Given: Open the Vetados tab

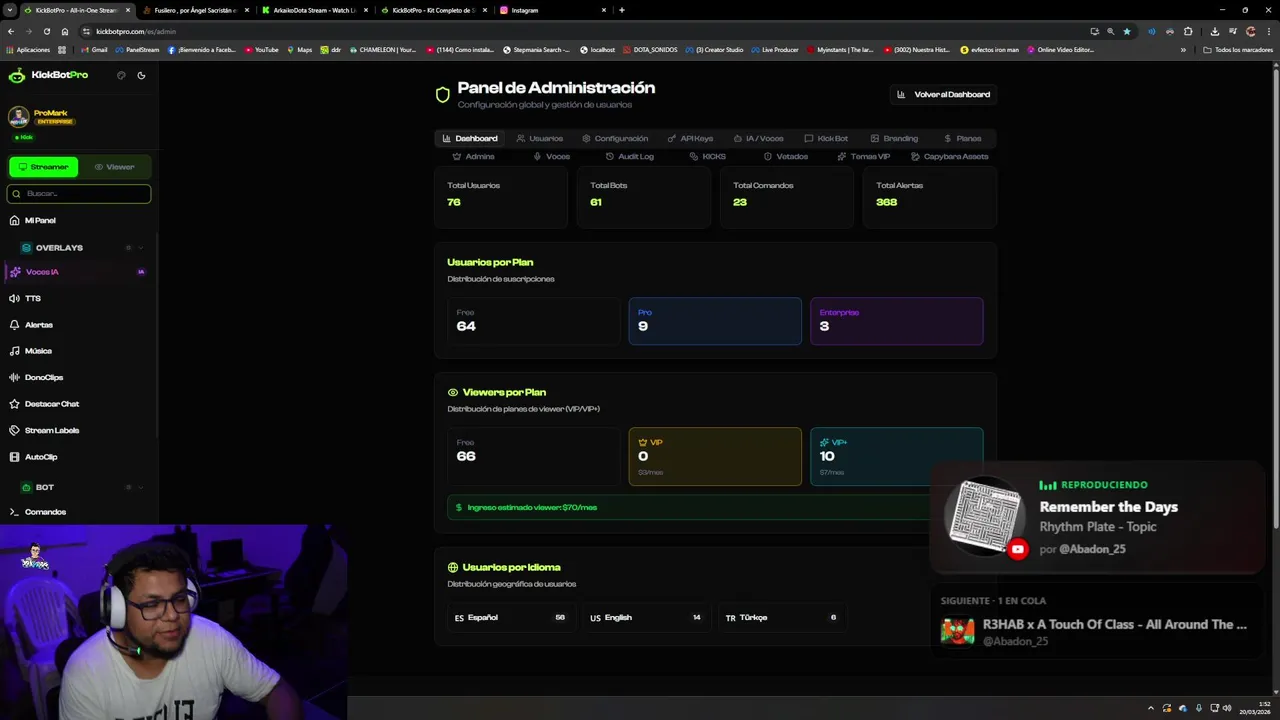Looking at the screenshot, I should (x=785, y=156).
